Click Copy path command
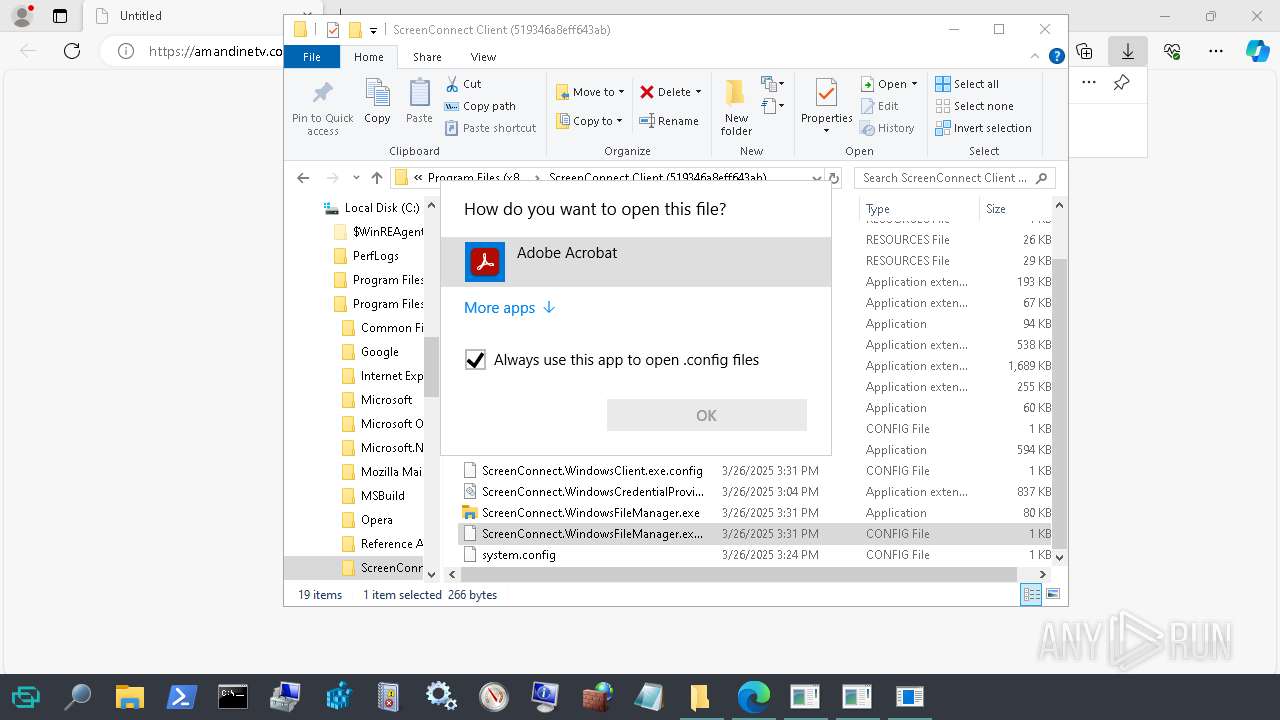Image resolution: width=1280 pixels, height=720 pixels. click(x=480, y=106)
